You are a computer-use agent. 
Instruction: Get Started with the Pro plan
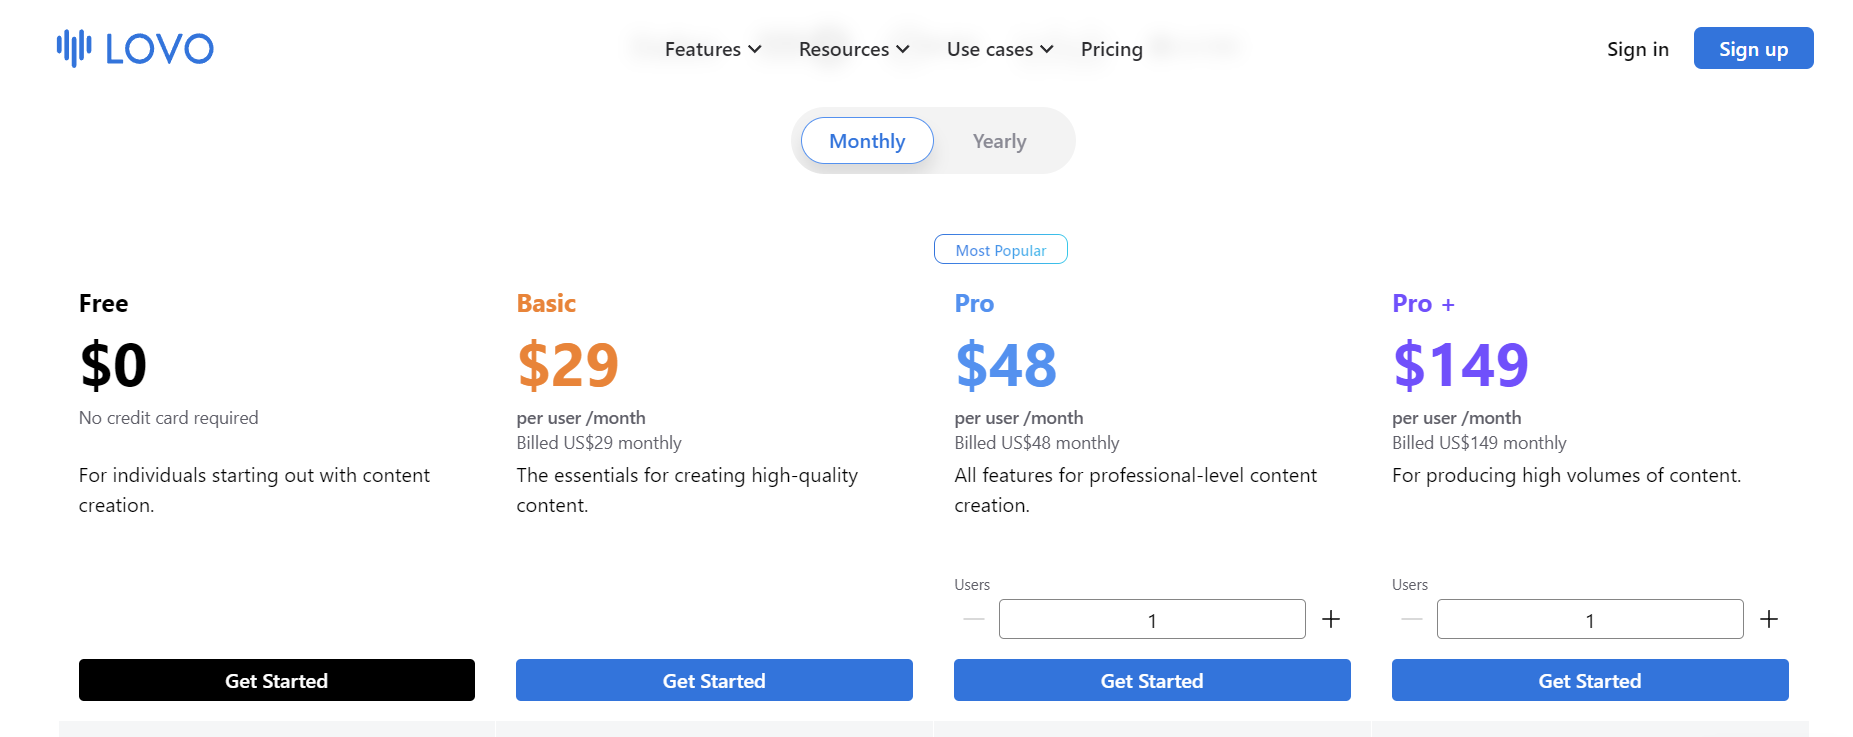(1152, 680)
